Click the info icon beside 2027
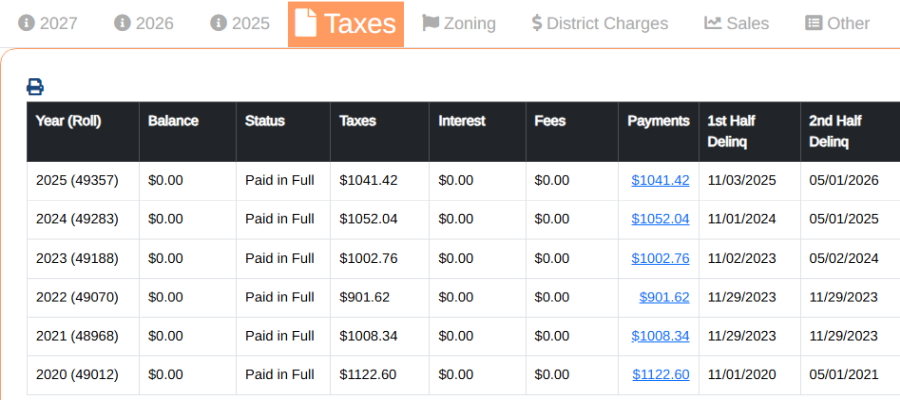This screenshot has width=900, height=400. 26,23
